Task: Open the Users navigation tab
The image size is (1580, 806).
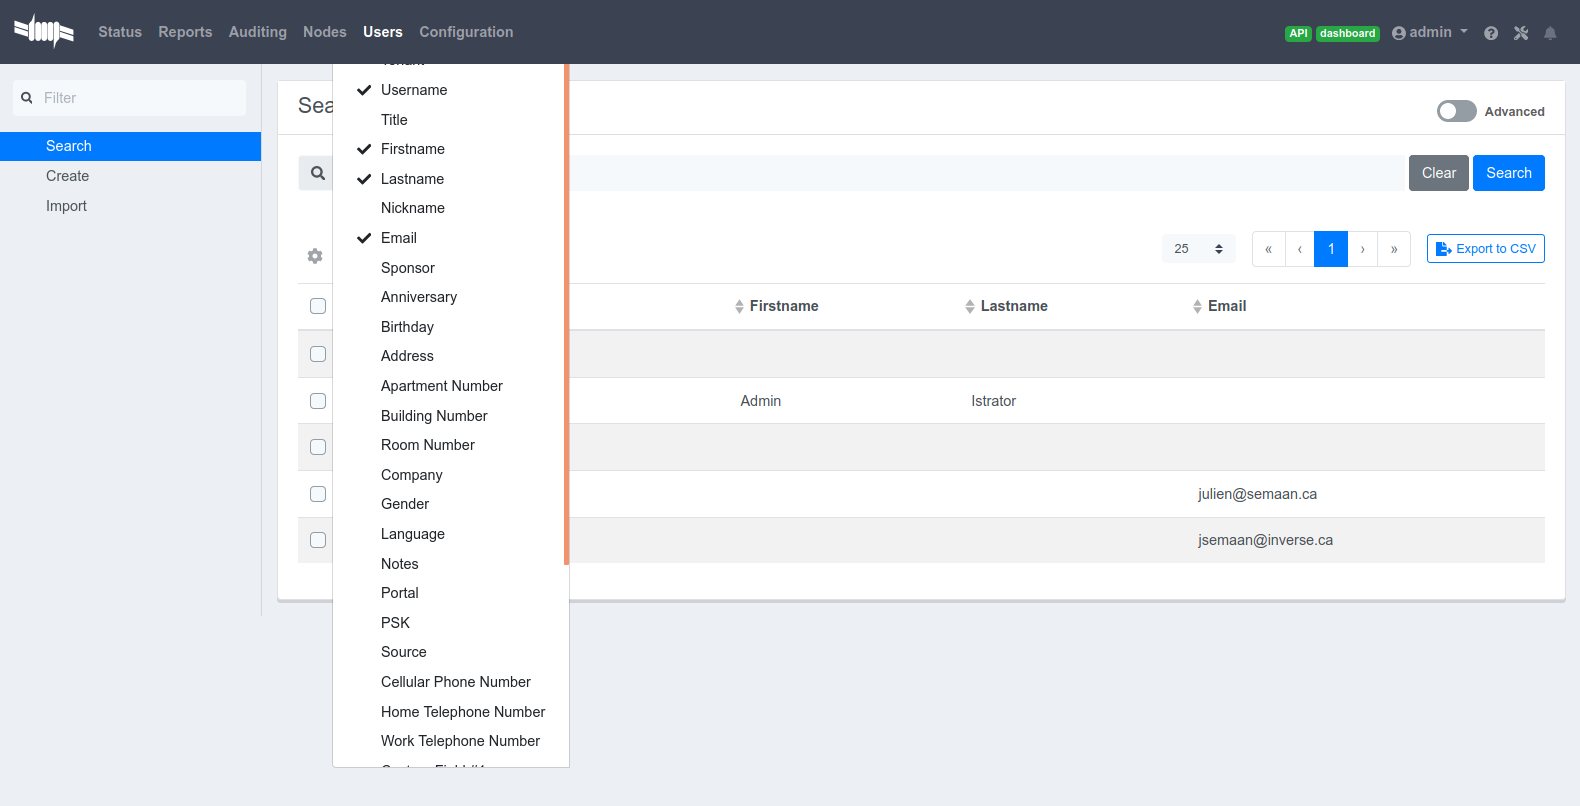Action: (383, 32)
